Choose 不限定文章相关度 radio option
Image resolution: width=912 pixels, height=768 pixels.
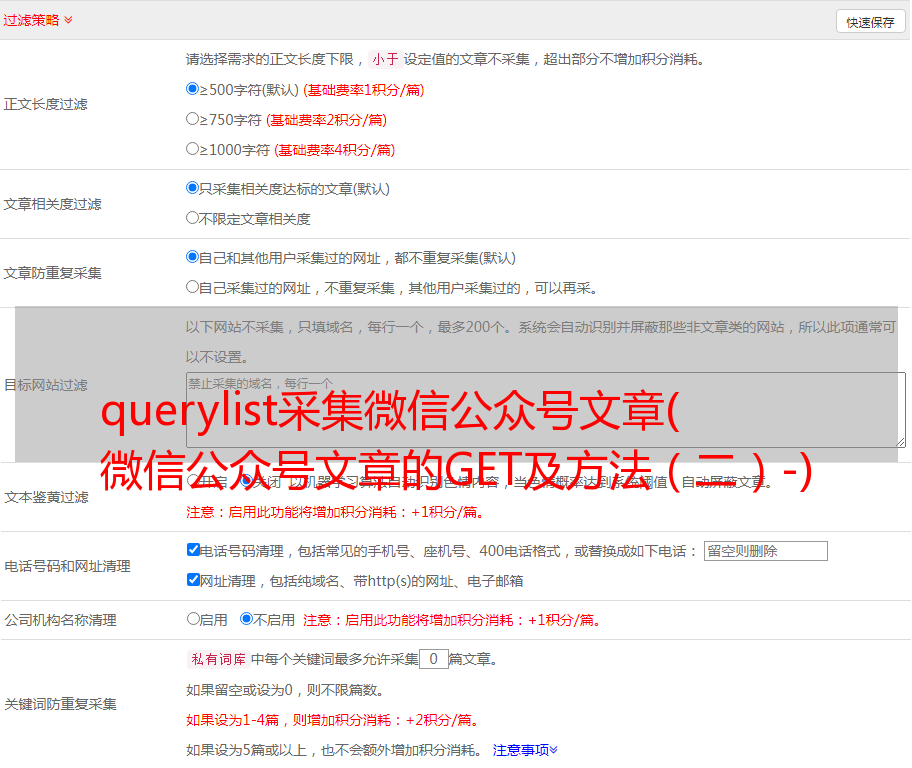coord(192,218)
